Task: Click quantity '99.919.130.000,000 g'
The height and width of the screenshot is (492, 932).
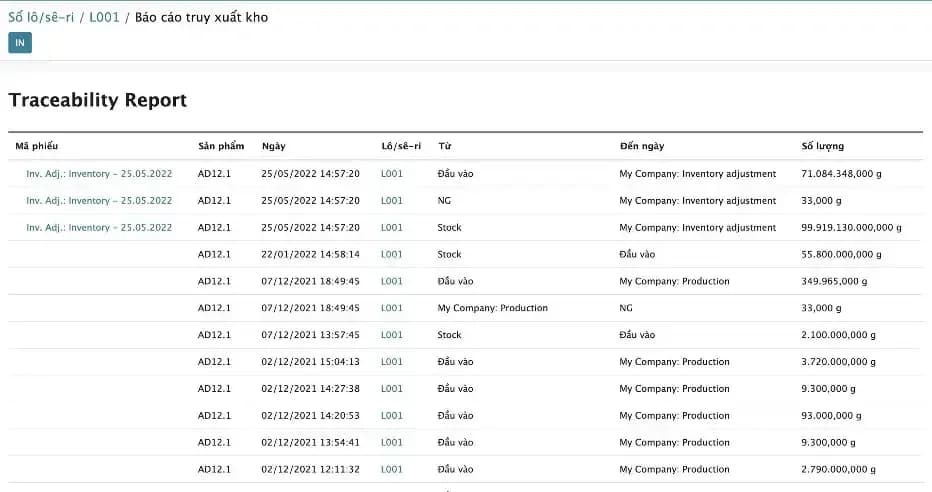Action: [x=851, y=228]
